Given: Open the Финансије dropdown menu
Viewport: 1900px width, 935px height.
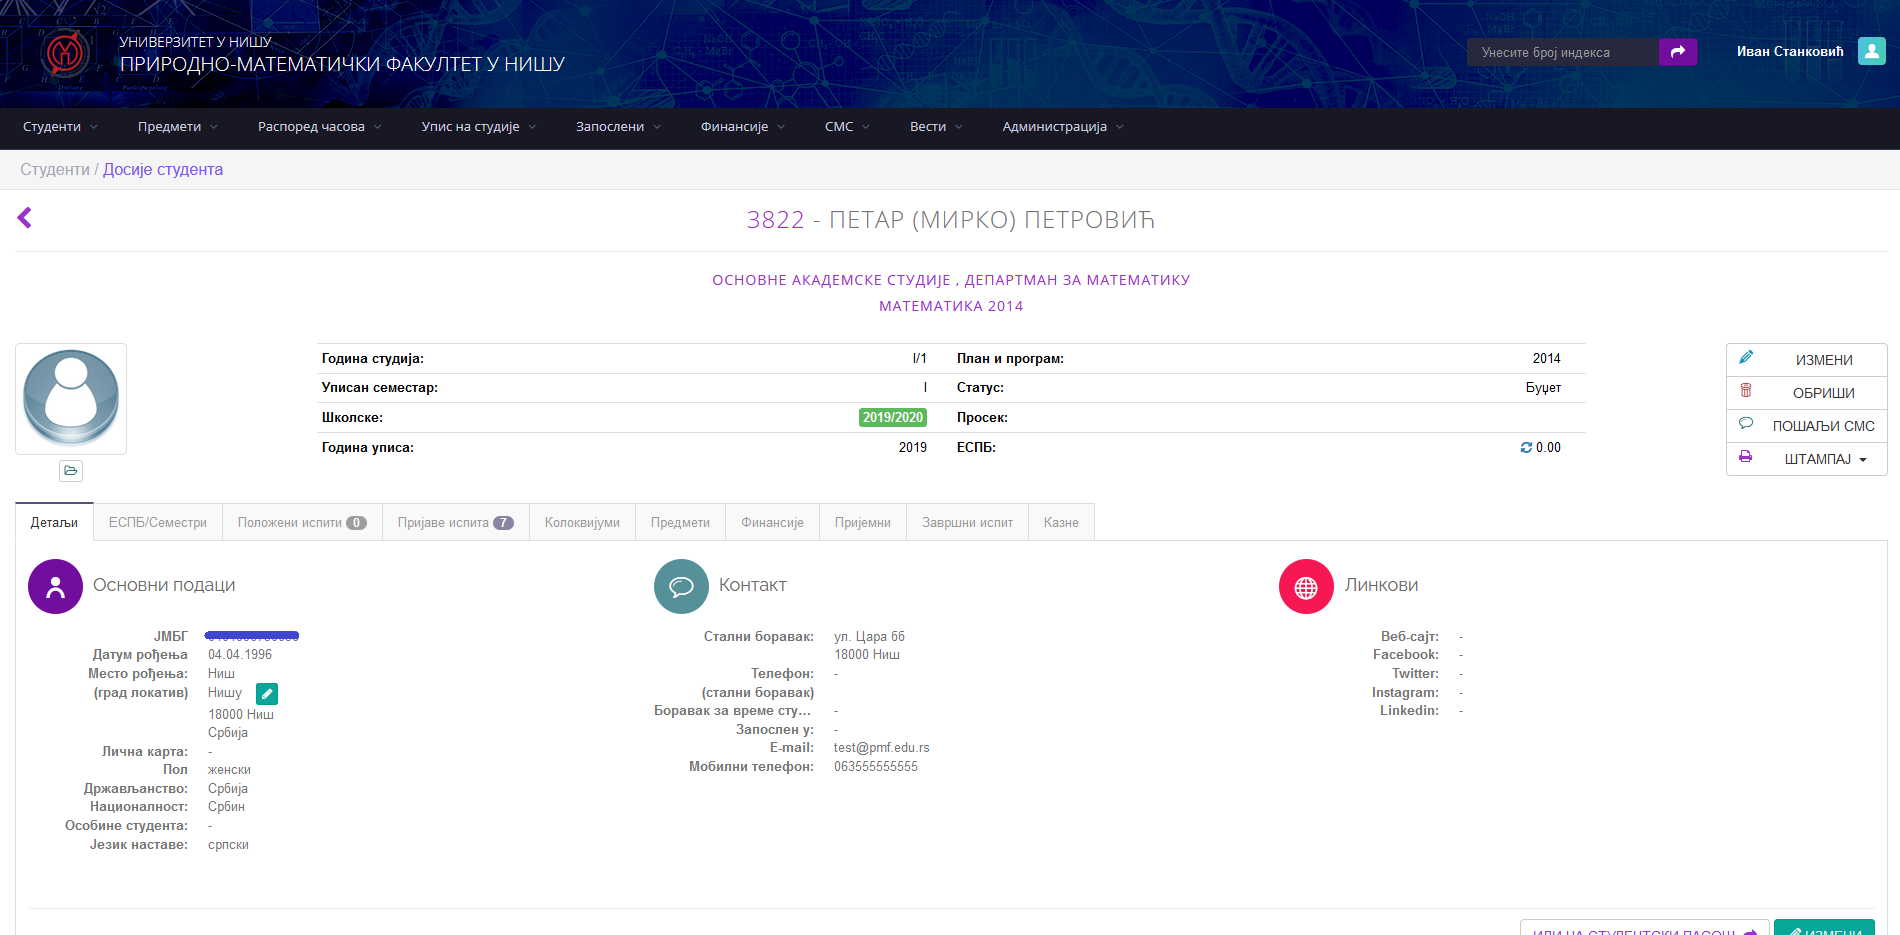Looking at the screenshot, I should [742, 127].
